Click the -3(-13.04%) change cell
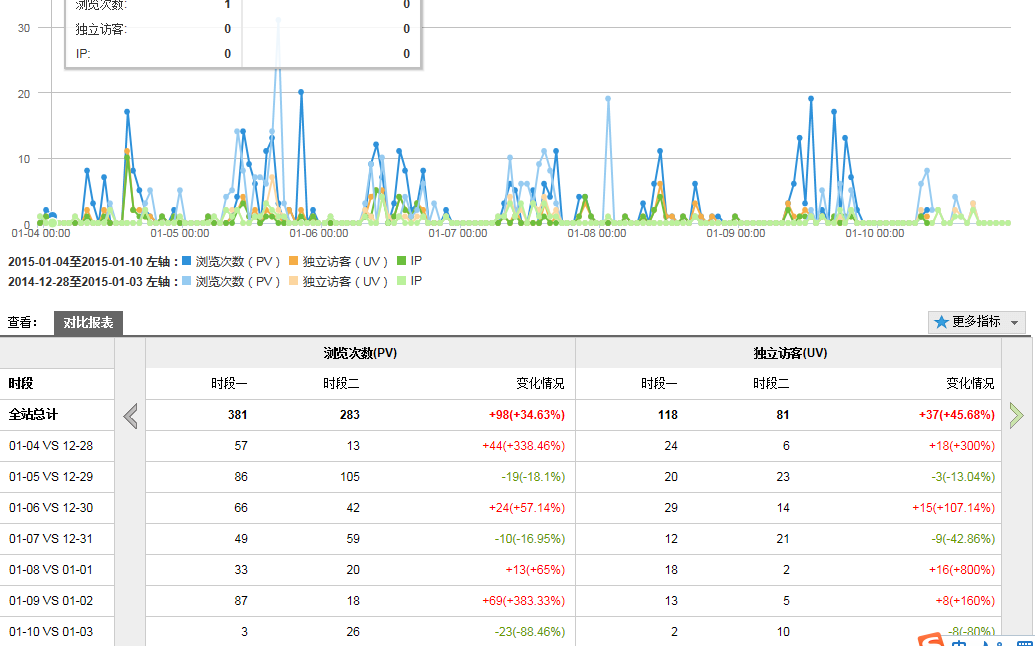This screenshot has height=646, width=1035. [x=963, y=477]
